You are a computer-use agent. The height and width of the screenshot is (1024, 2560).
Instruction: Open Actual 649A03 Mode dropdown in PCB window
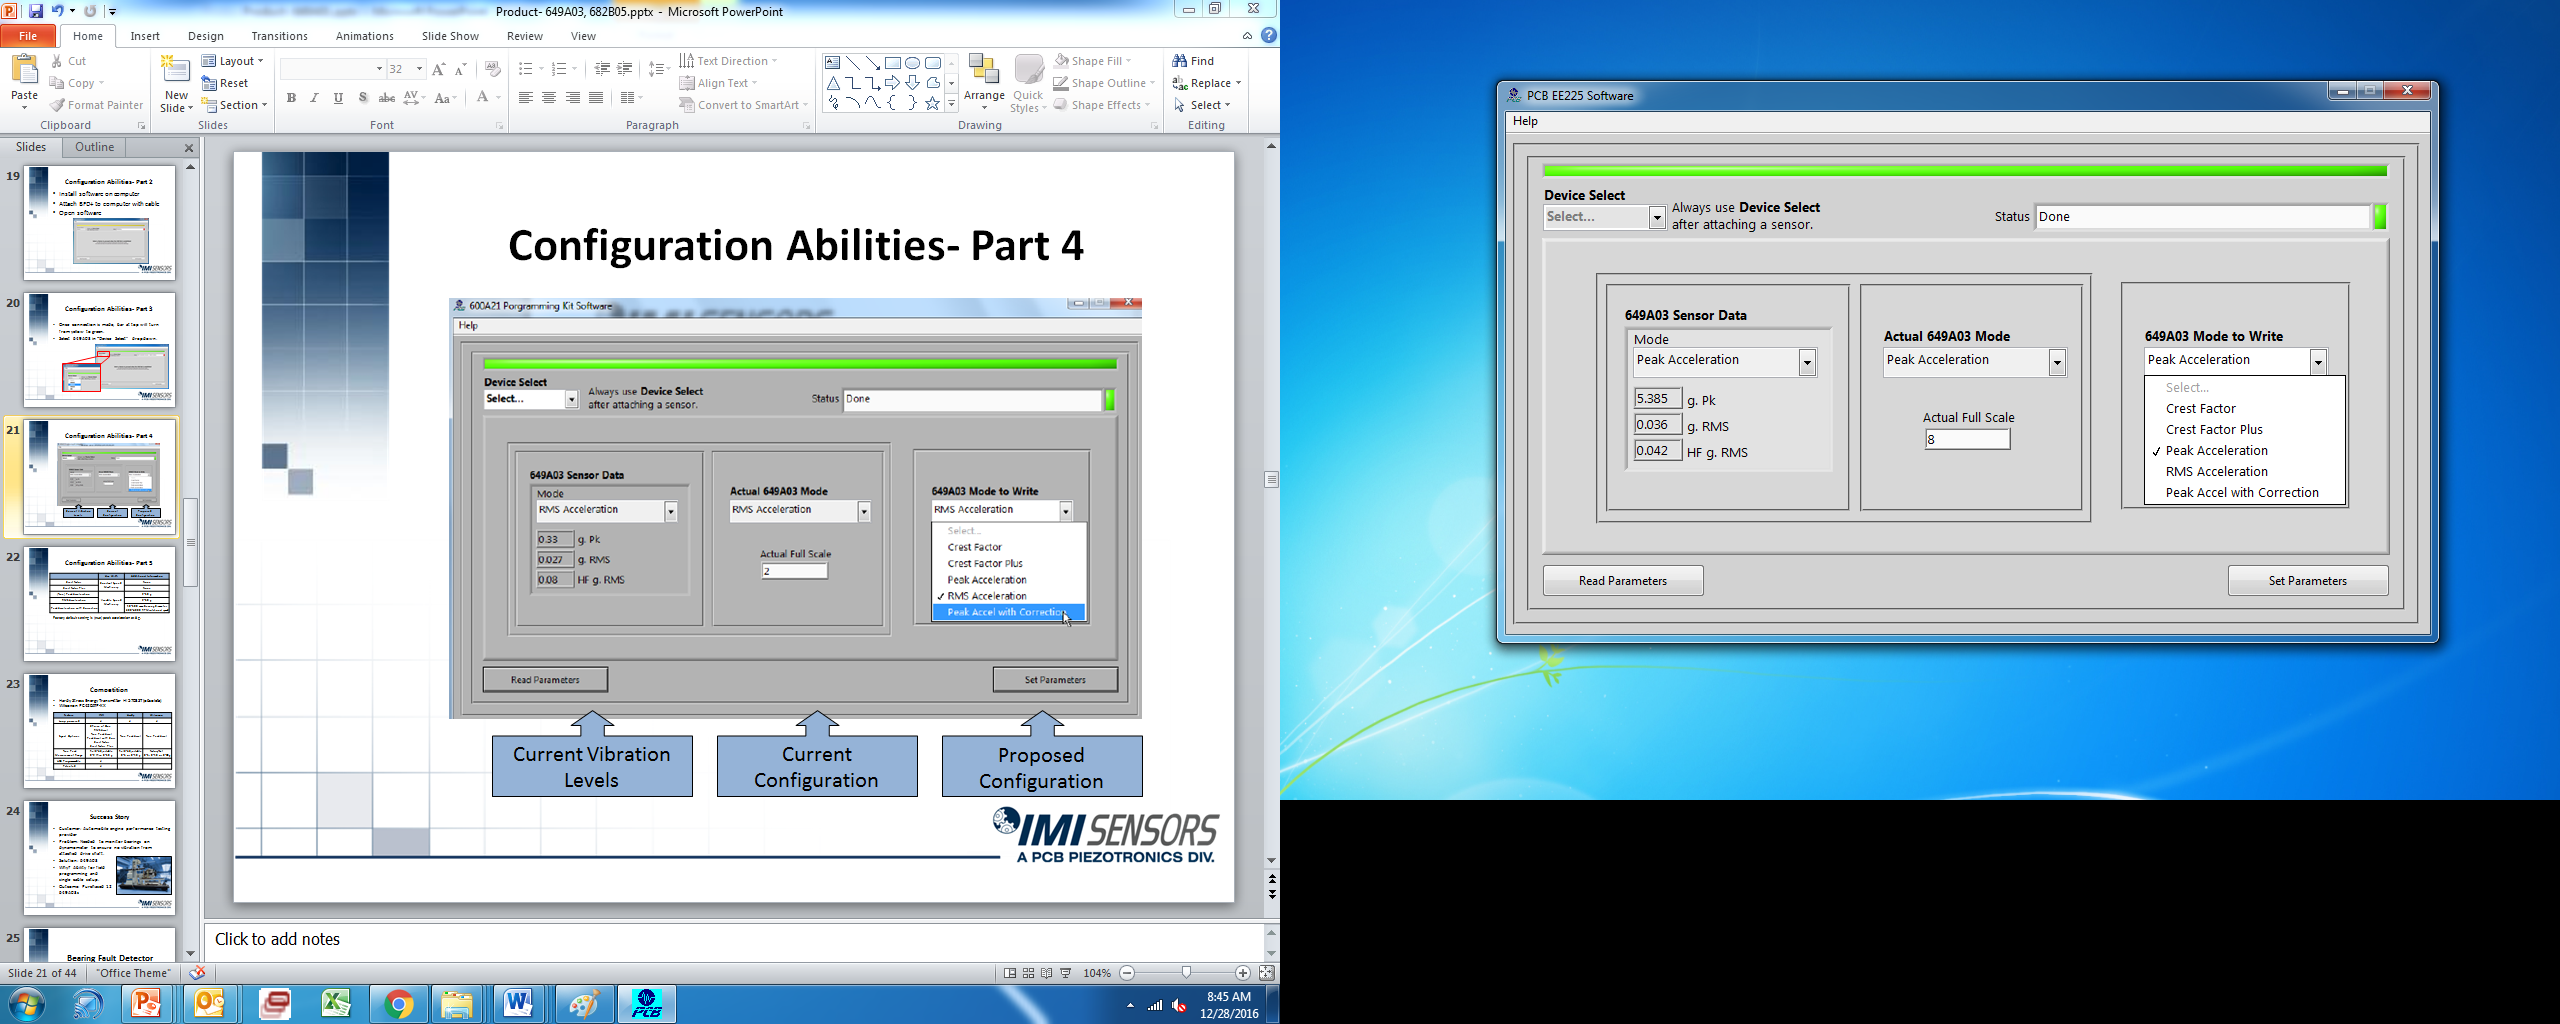[2057, 362]
